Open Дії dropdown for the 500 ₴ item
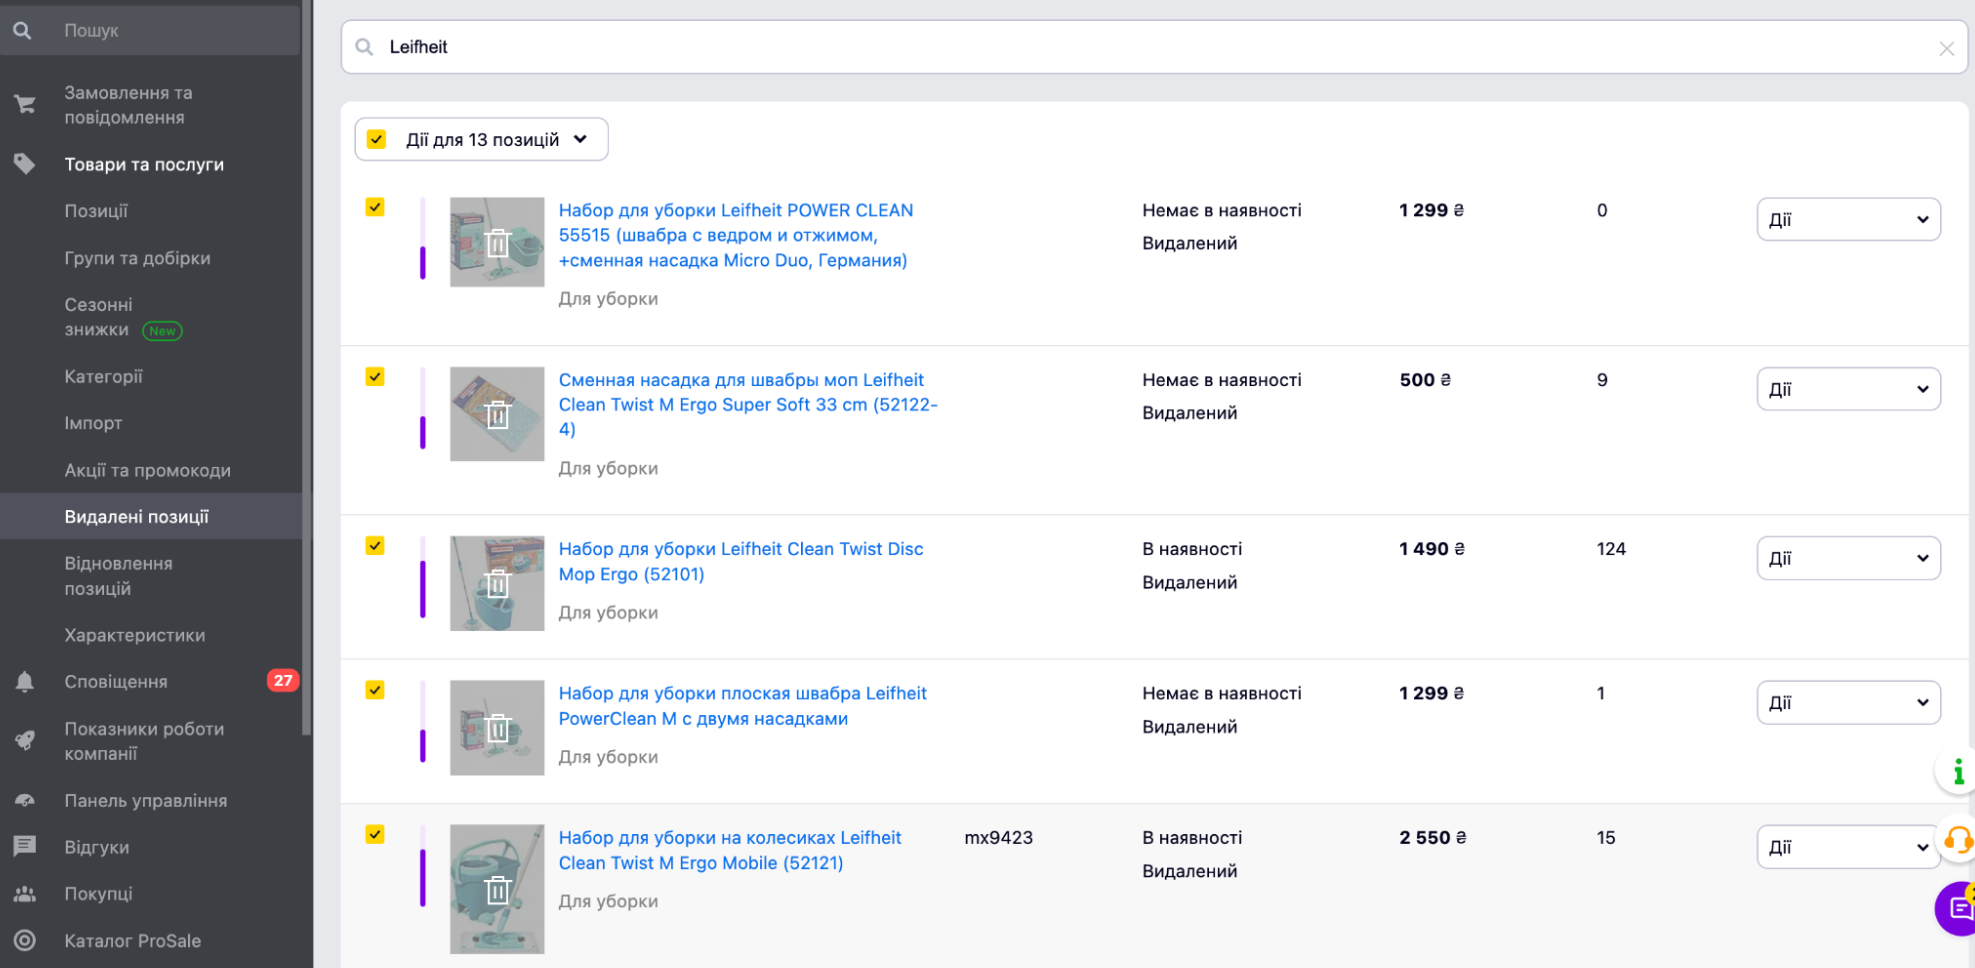1975x968 pixels. (1847, 389)
